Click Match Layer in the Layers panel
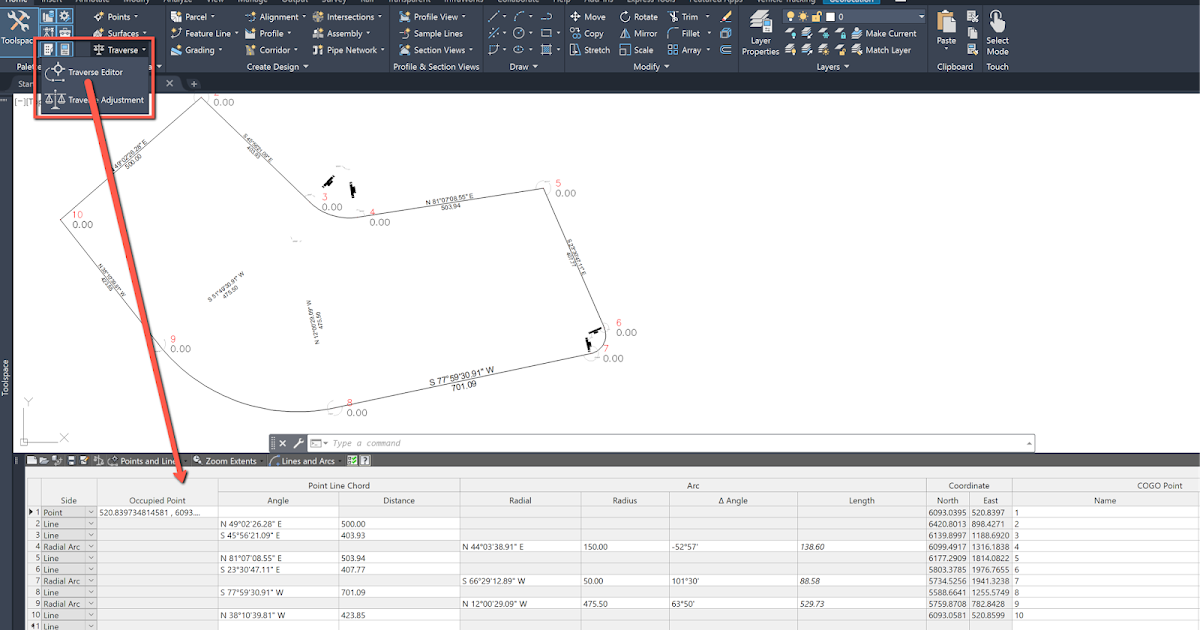 888,50
